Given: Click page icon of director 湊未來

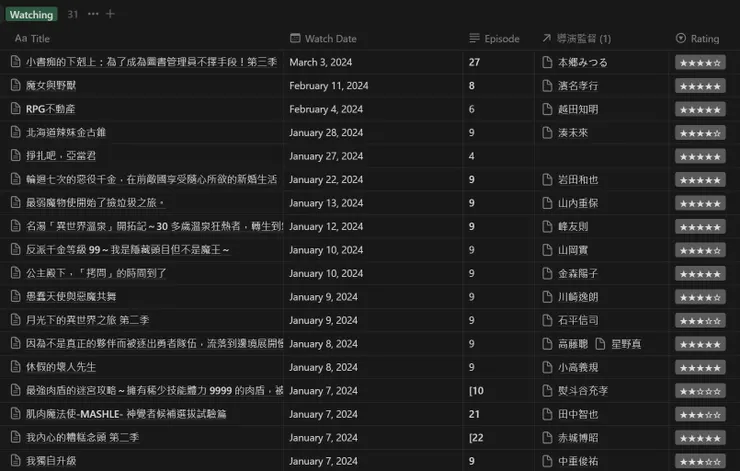Looking at the screenshot, I should tap(547, 133).
